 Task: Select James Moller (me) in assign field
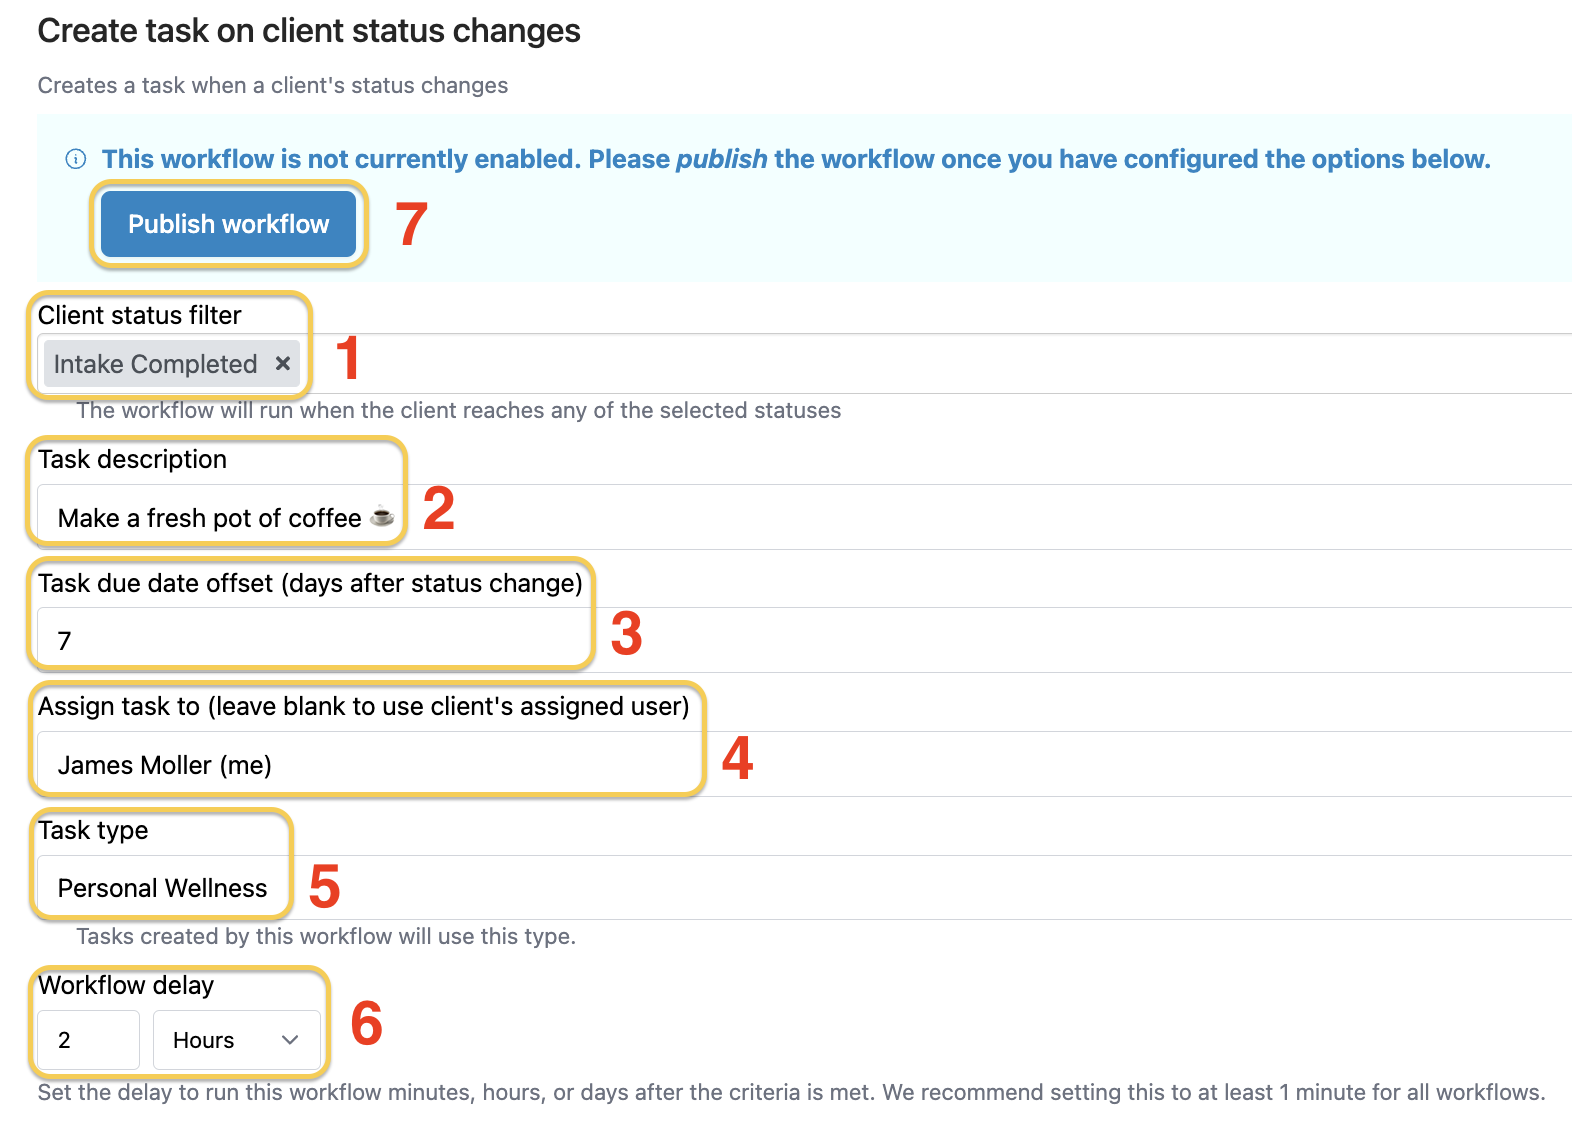point(166,764)
